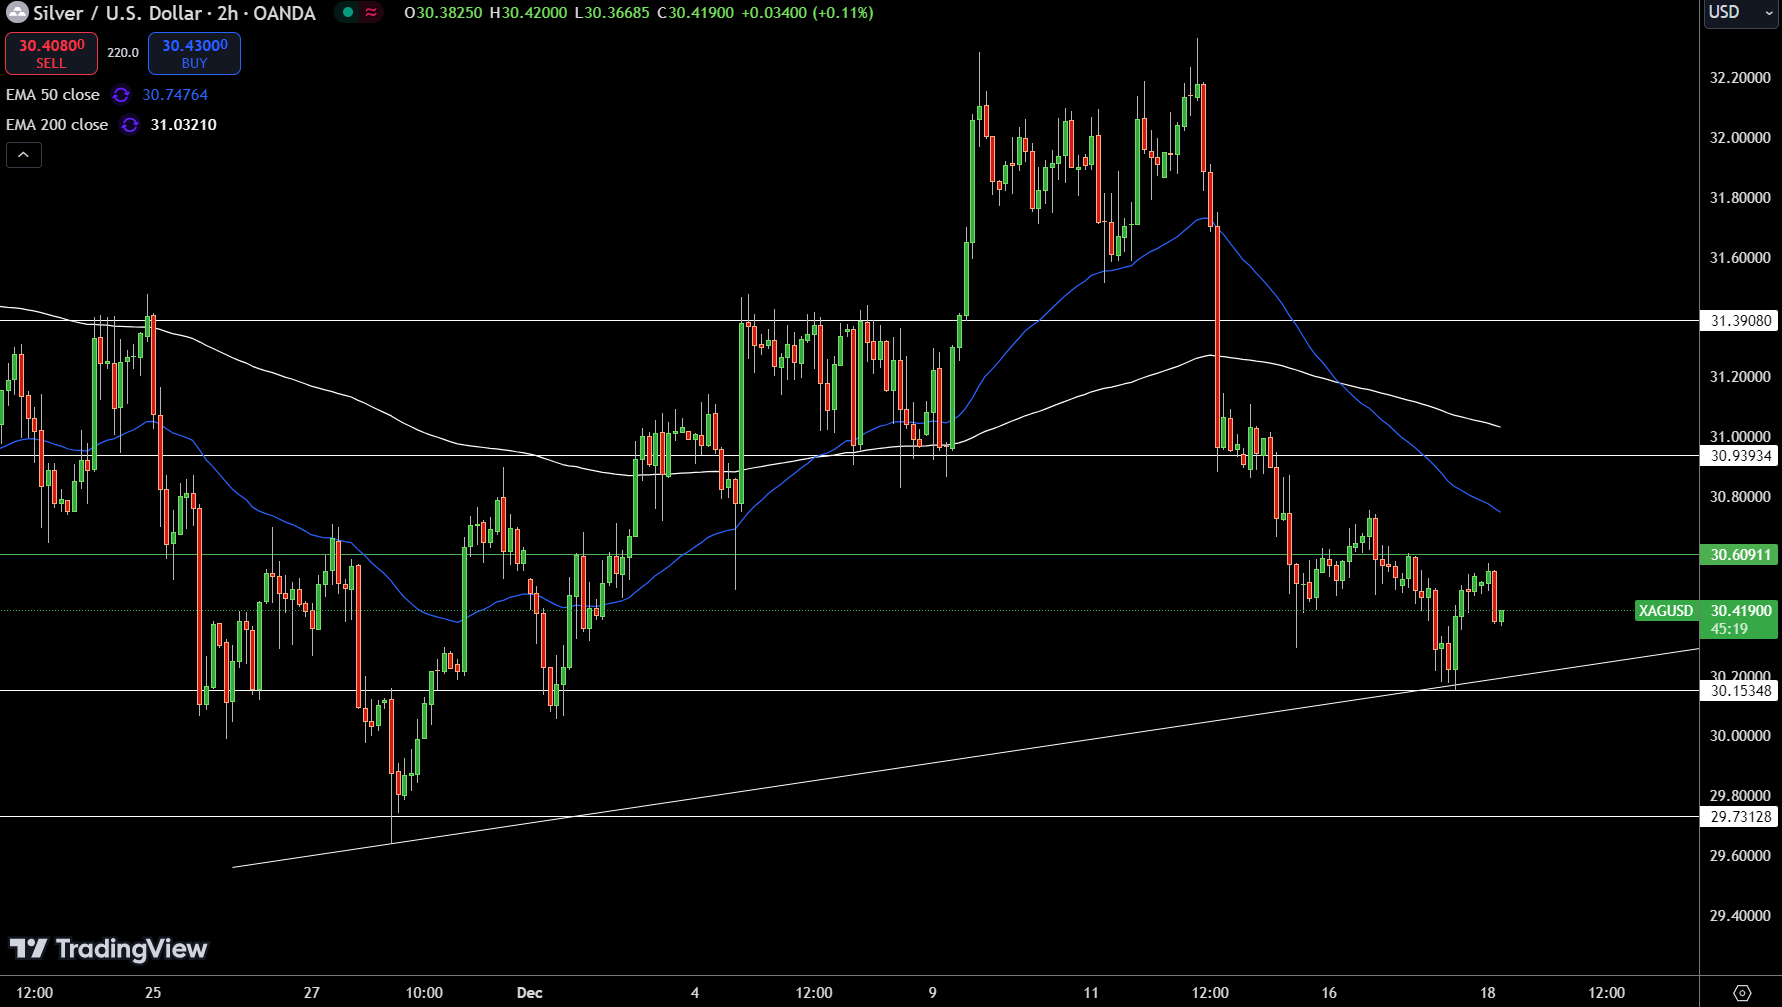Click the 30.15348 horizontal line price label
The height and width of the screenshot is (1007, 1782).
click(x=1740, y=691)
